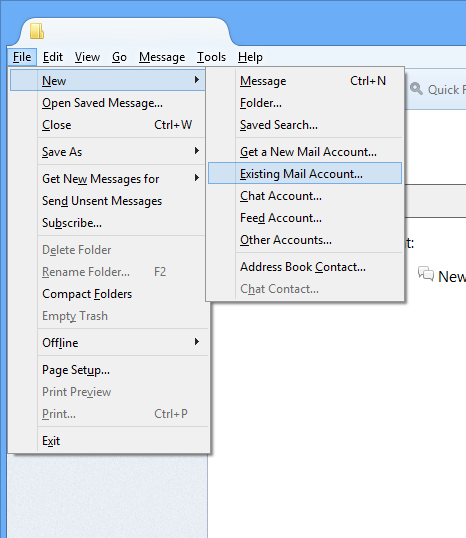The image size is (466, 538).
Task: Click the Quick Filter magnifier icon
Action: pyautogui.click(x=416, y=89)
